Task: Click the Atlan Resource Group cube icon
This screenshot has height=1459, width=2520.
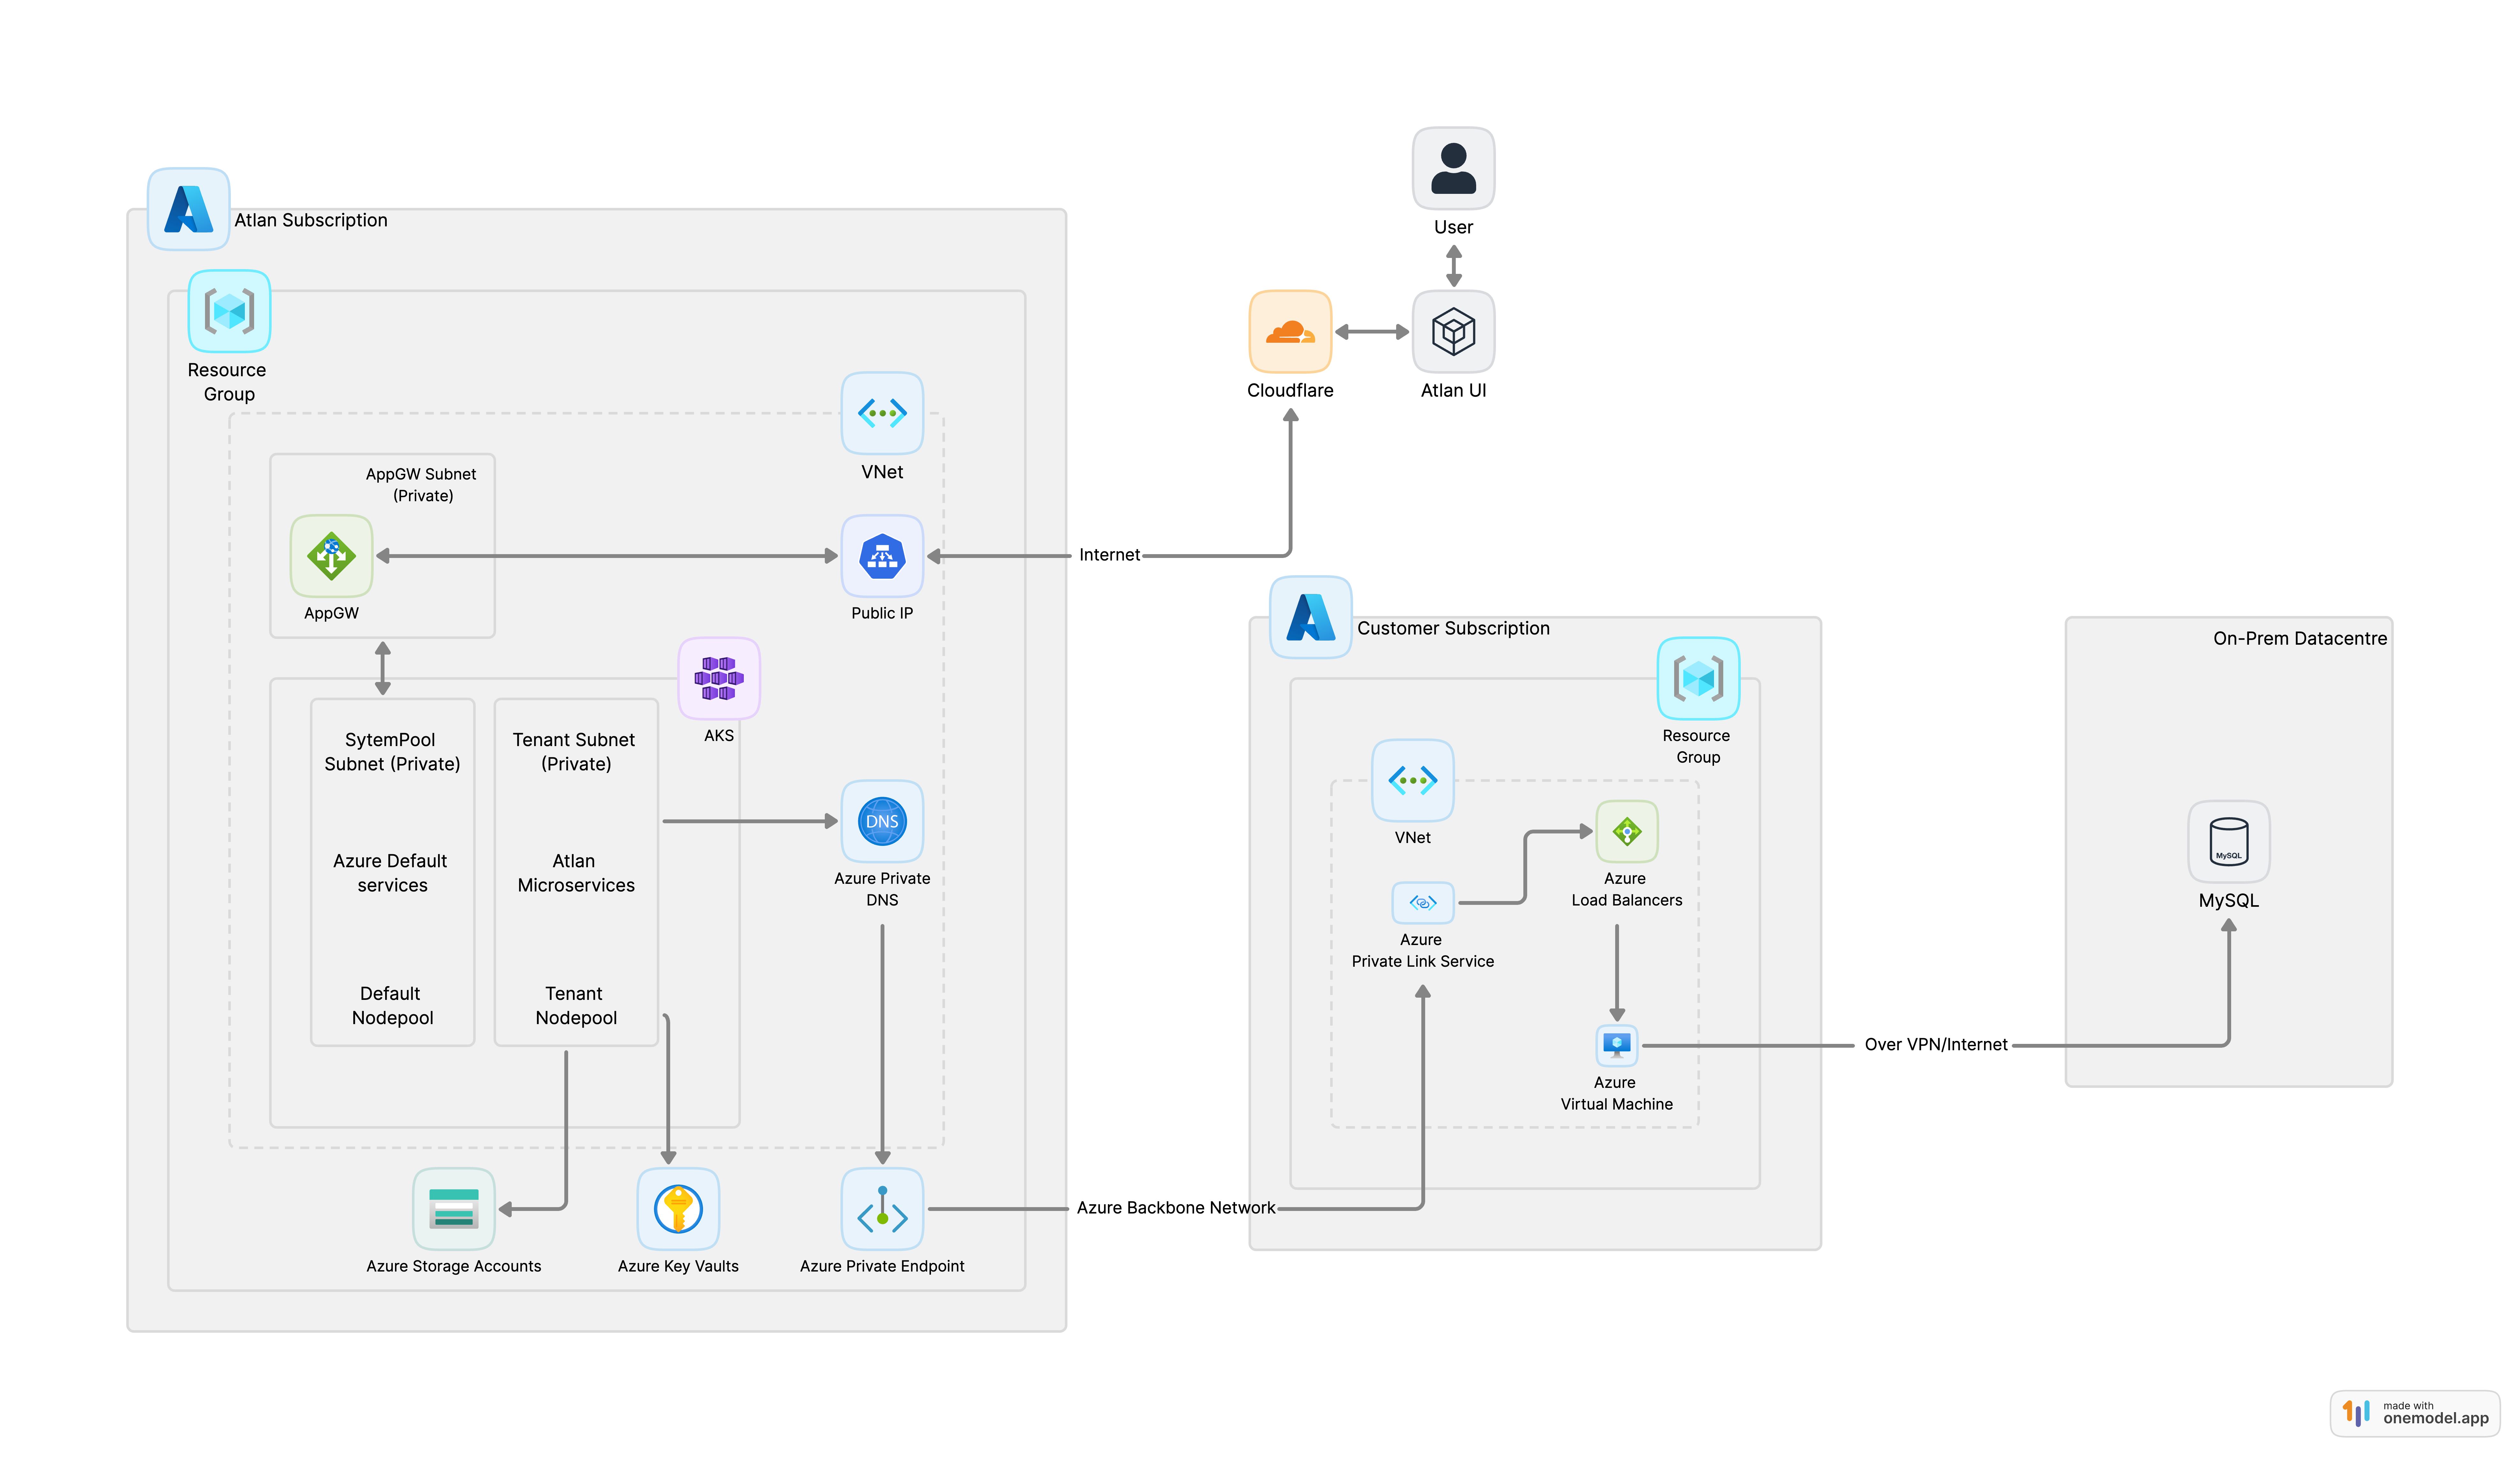Action: point(229,311)
